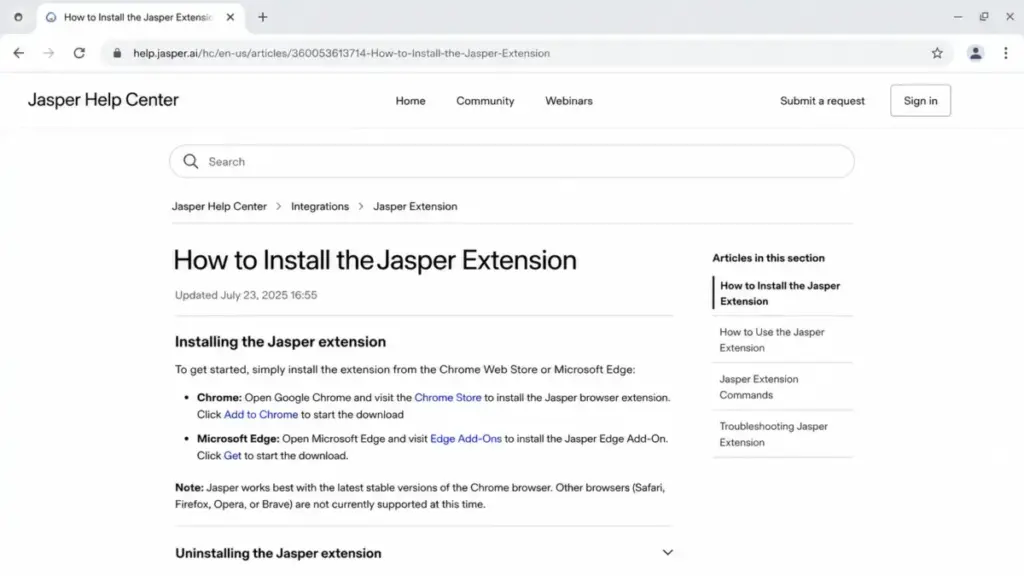Click the Articles in this section heading
The width and height of the screenshot is (1024, 576).
pyautogui.click(x=768, y=258)
